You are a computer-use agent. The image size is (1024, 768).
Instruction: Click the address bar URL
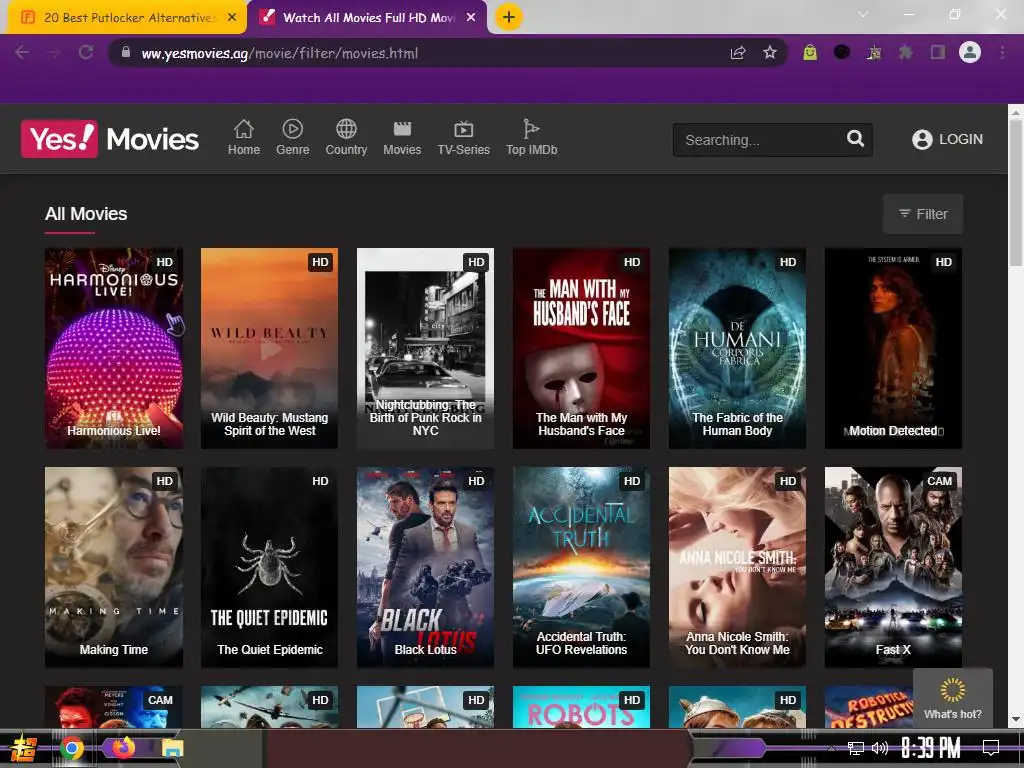tap(280, 54)
